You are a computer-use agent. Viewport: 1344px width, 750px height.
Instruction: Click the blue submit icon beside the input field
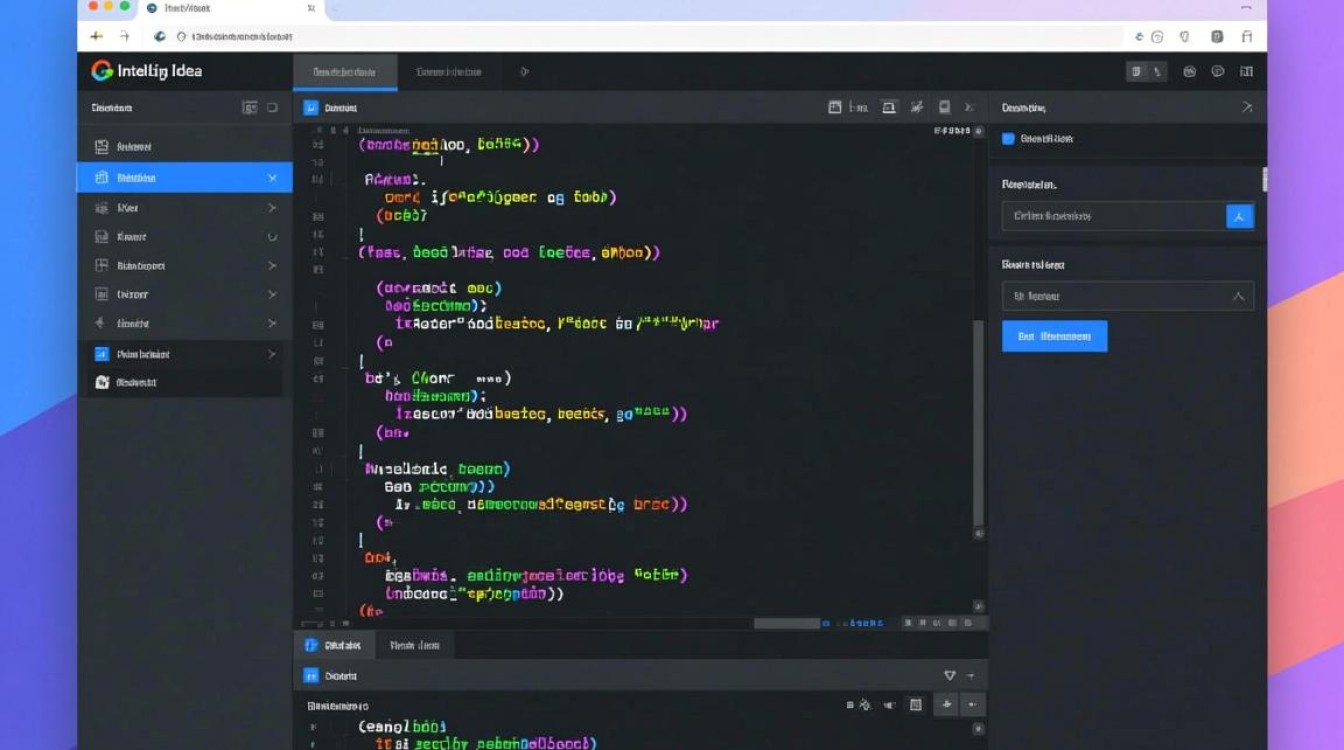(x=1239, y=215)
